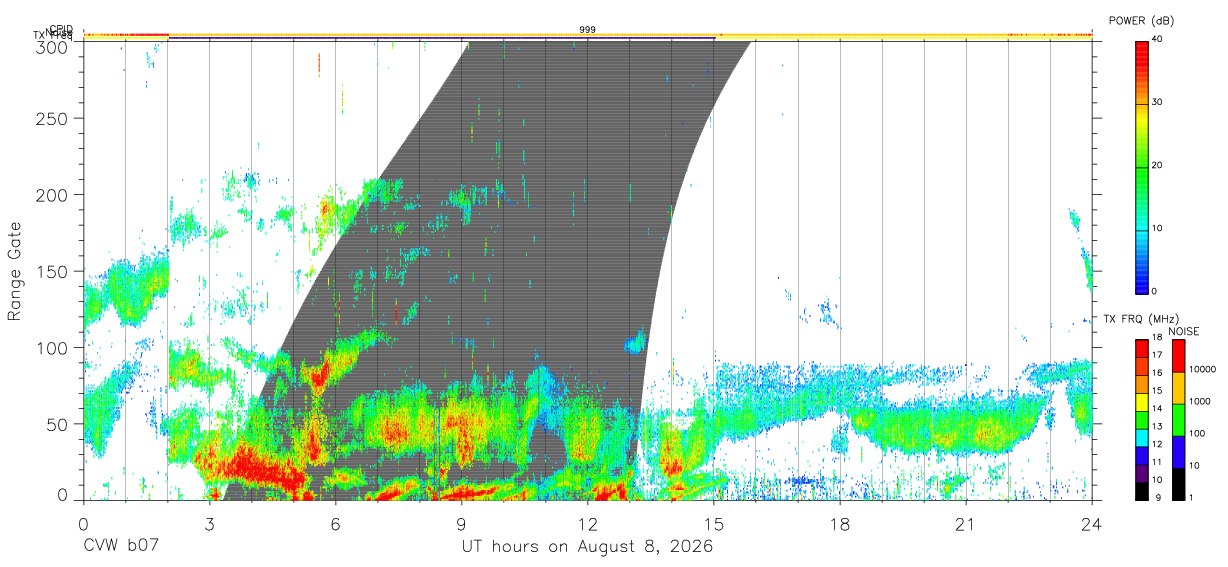Select the 20 tick on power colorbar
Image resolution: width=1228 pixels, height=567 pixels.
tap(1159, 165)
